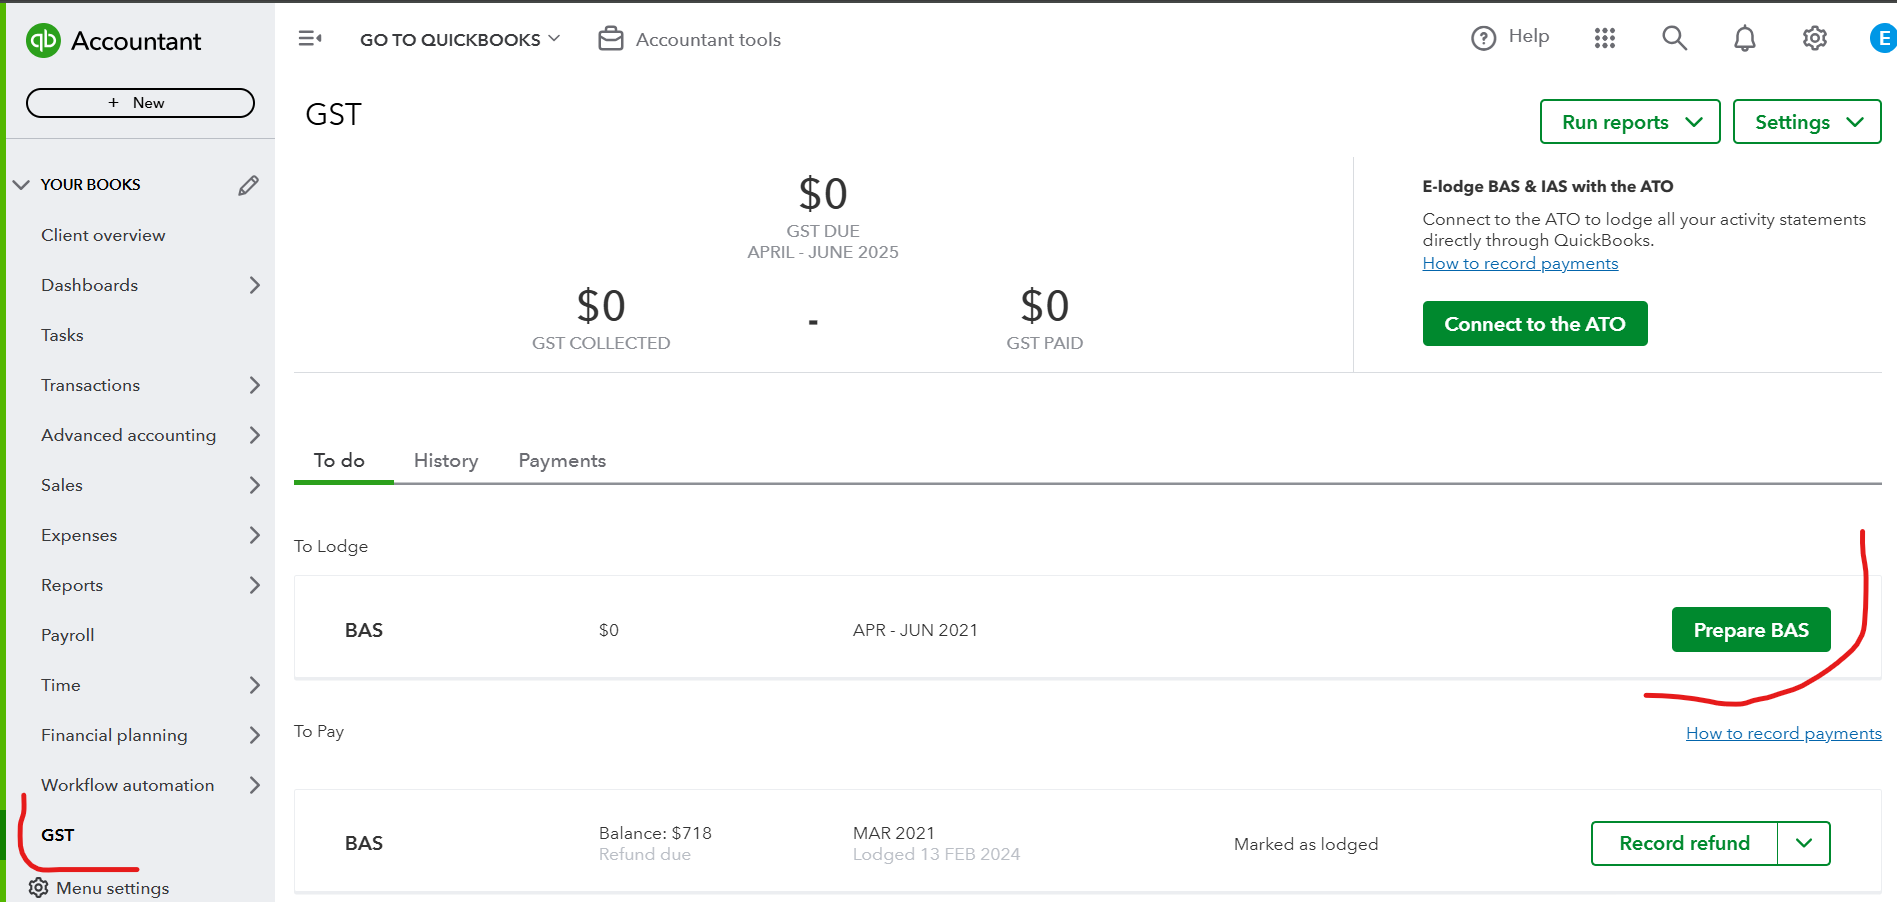The height and width of the screenshot is (902, 1897).
Task: Click the Prepare BAS button
Action: (x=1751, y=630)
